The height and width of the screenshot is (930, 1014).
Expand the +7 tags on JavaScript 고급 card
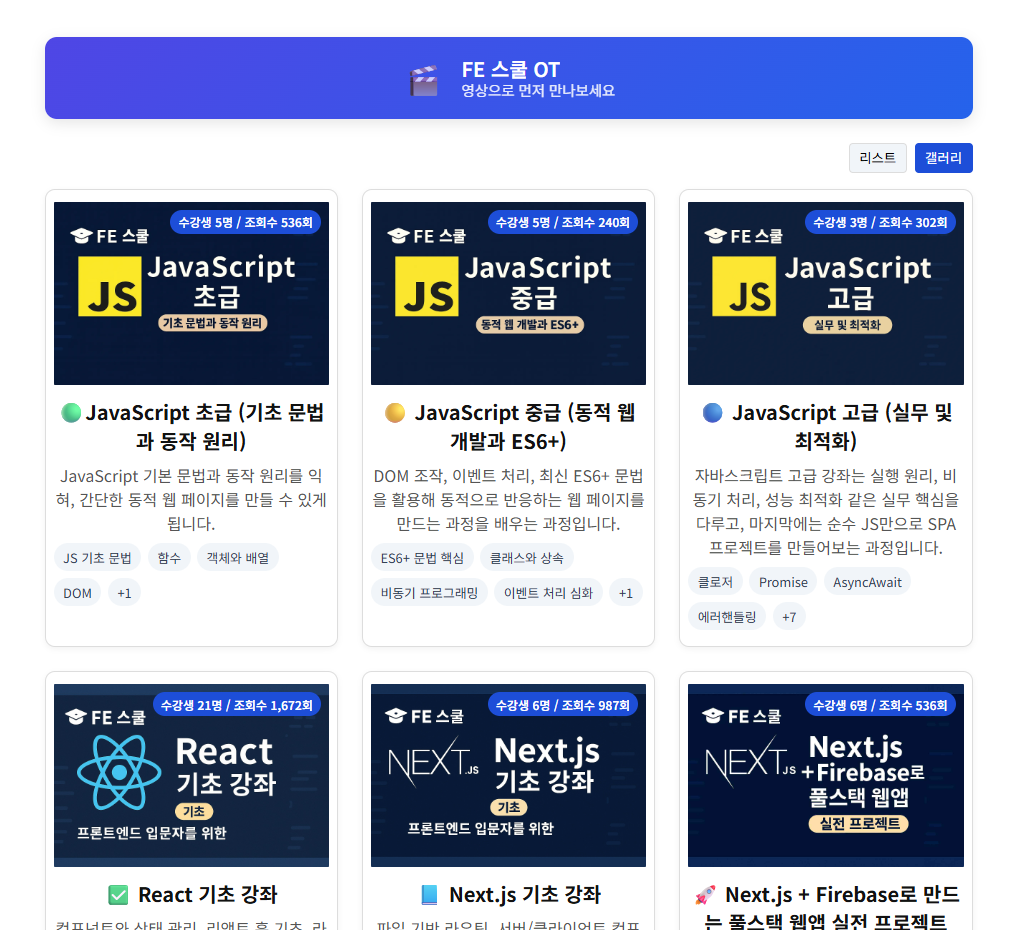click(x=789, y=617)
